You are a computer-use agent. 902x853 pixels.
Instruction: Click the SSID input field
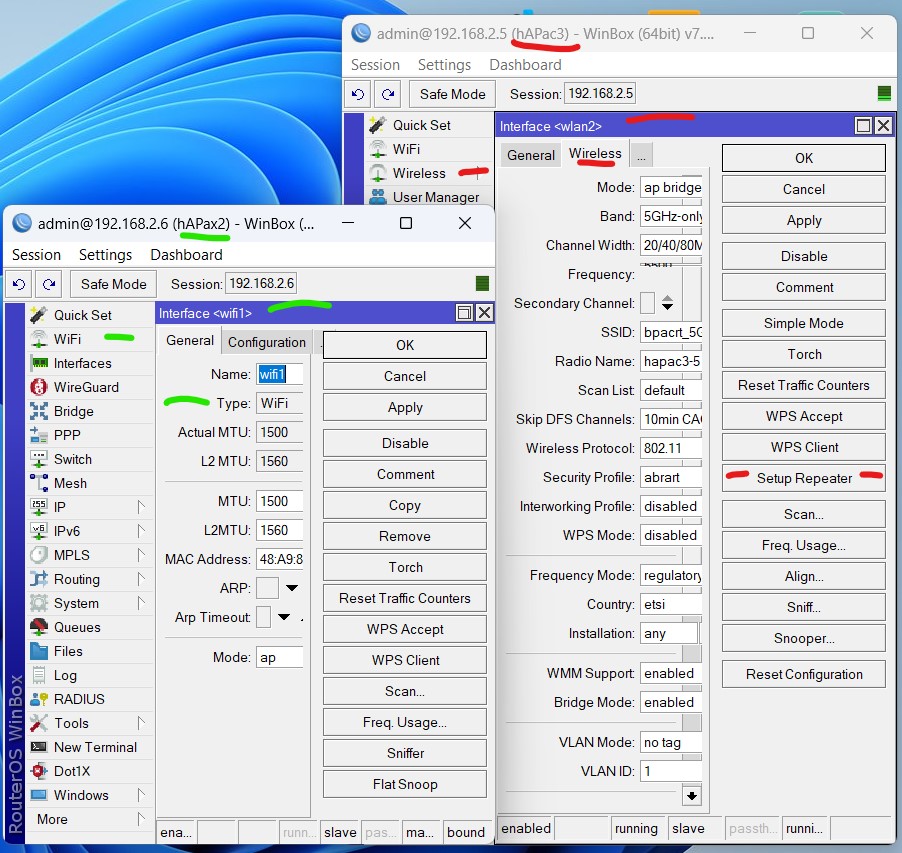(671, 332)
